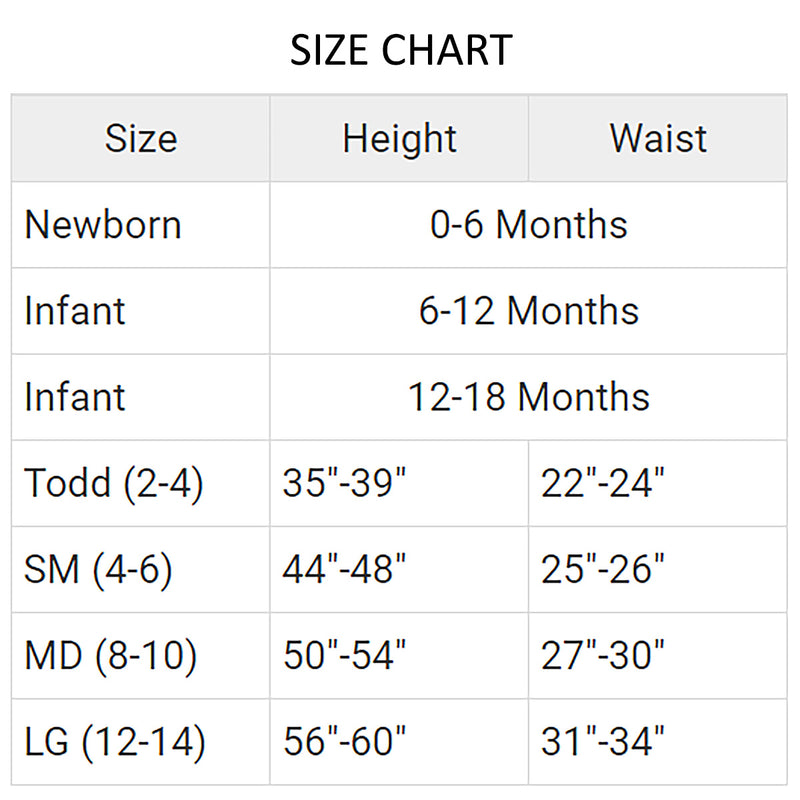Click the 50"-54" height cell
Image resolution: width=800 pixels, height=800 pixels.
pos(345,656)
